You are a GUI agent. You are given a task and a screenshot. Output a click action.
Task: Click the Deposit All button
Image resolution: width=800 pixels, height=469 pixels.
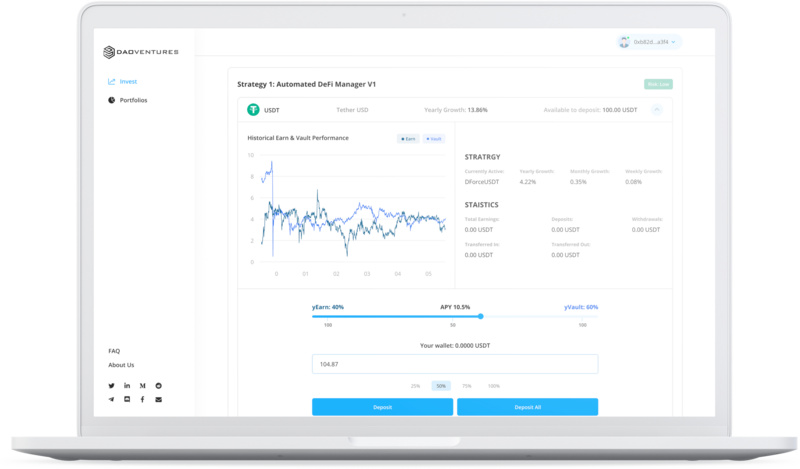527,407
